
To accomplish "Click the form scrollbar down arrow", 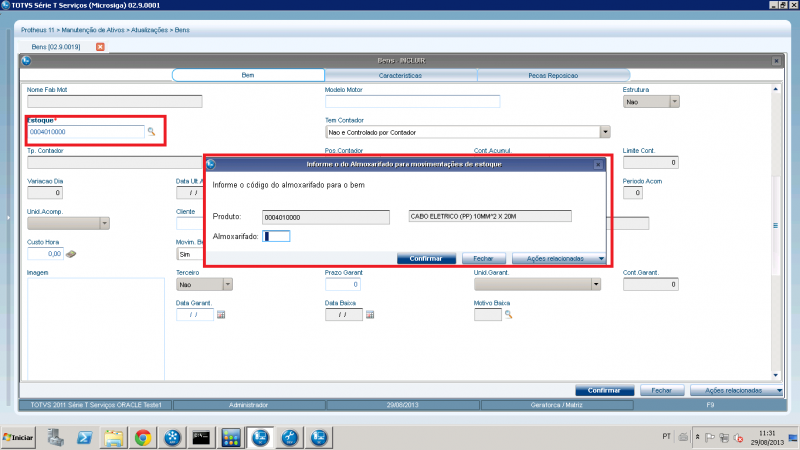I will (776, 375).
